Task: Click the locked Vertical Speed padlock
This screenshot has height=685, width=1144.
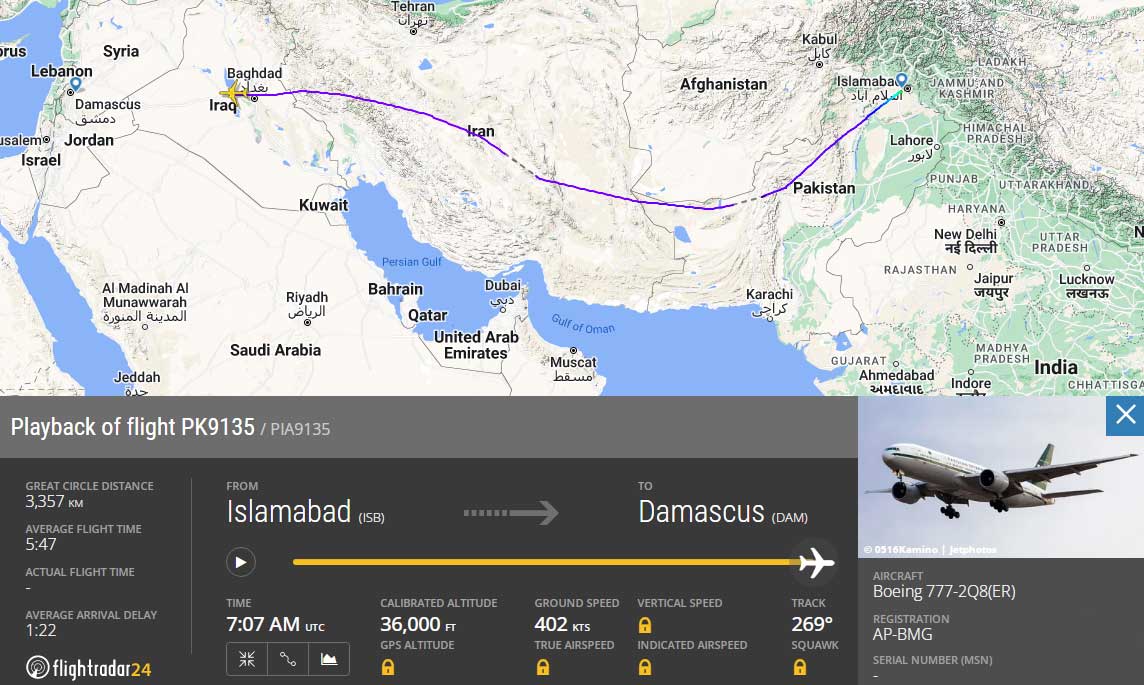Action: (645, 625)
